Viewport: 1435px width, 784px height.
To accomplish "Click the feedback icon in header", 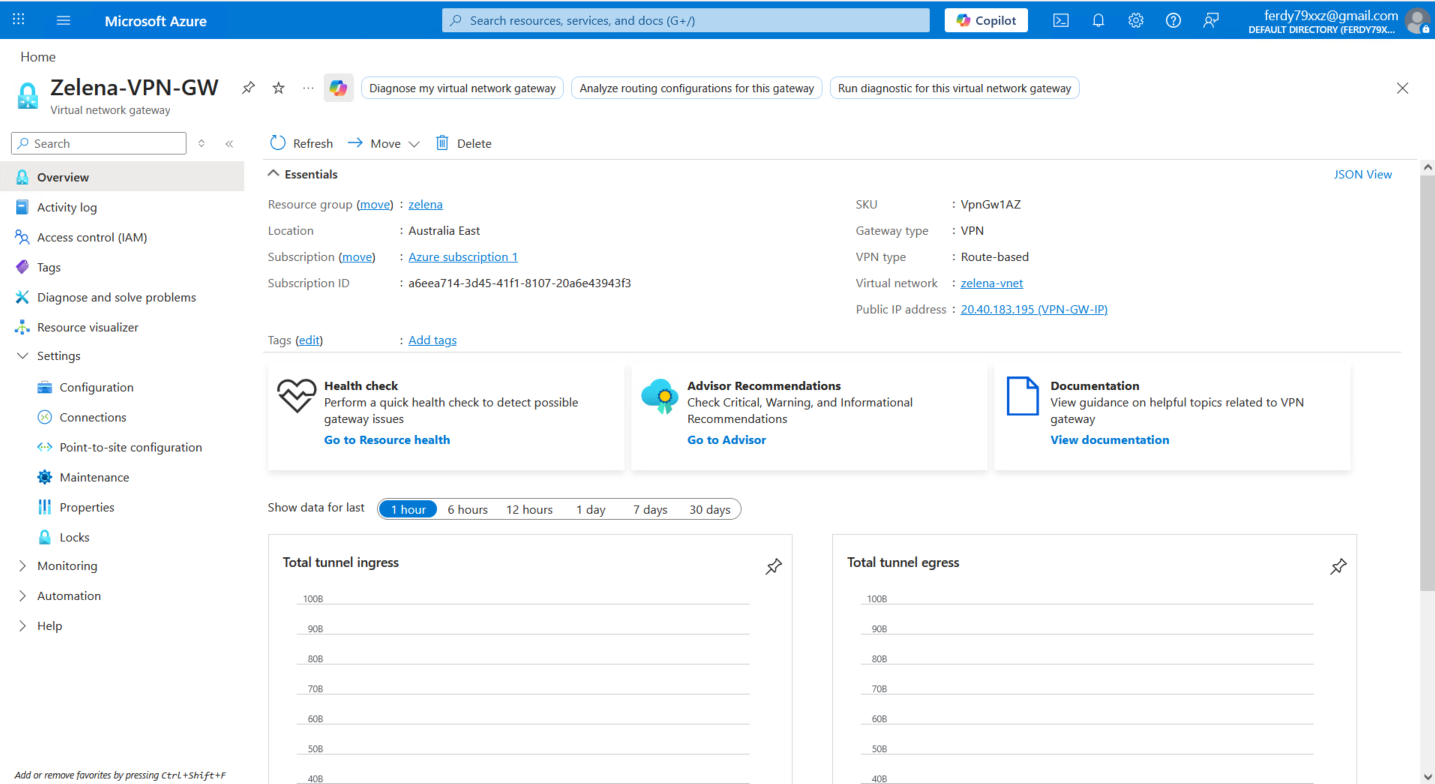I will tap(1211, 20).
